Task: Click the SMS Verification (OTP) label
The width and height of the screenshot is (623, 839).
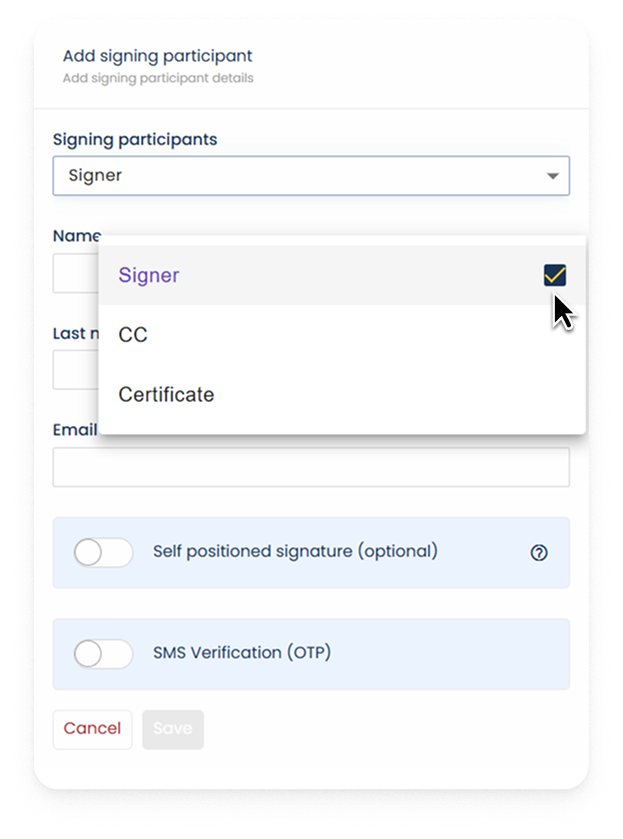Action: 242,653
